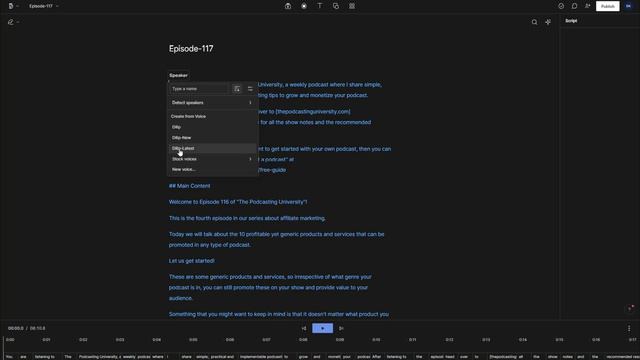Open the media files toolbar icon
Viewport: 640px width, 360px height.
coord(288,6)
